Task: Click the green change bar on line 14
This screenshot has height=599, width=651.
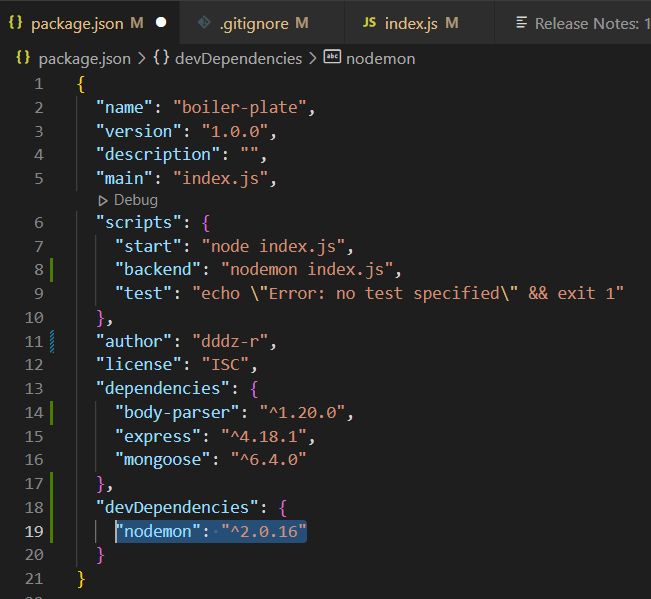Action: pyautogui.click(x=51, y=413)
